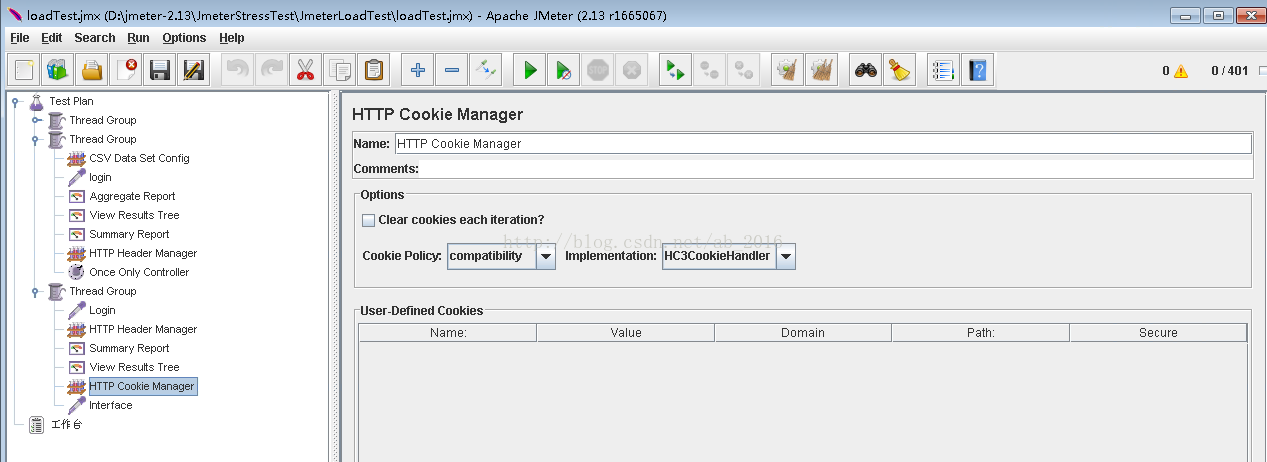Click the grey Shutdown icon
The image size is (1267, 462).
tap(631, 70)
